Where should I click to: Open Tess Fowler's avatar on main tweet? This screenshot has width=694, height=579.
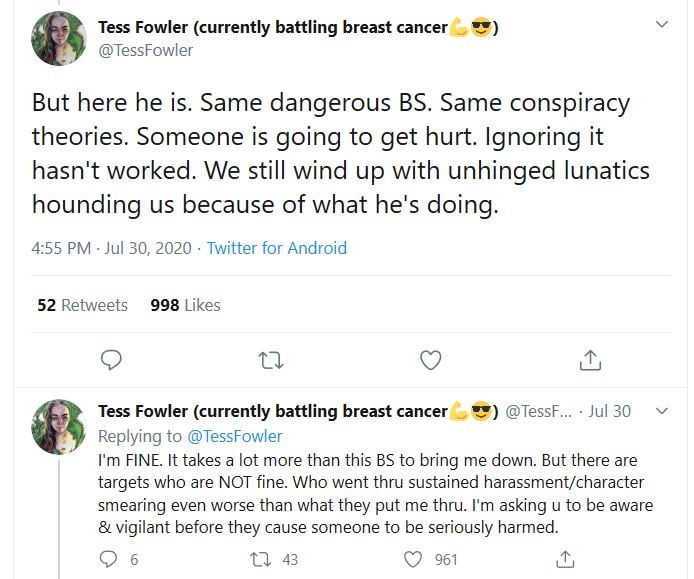click(58, 38)
